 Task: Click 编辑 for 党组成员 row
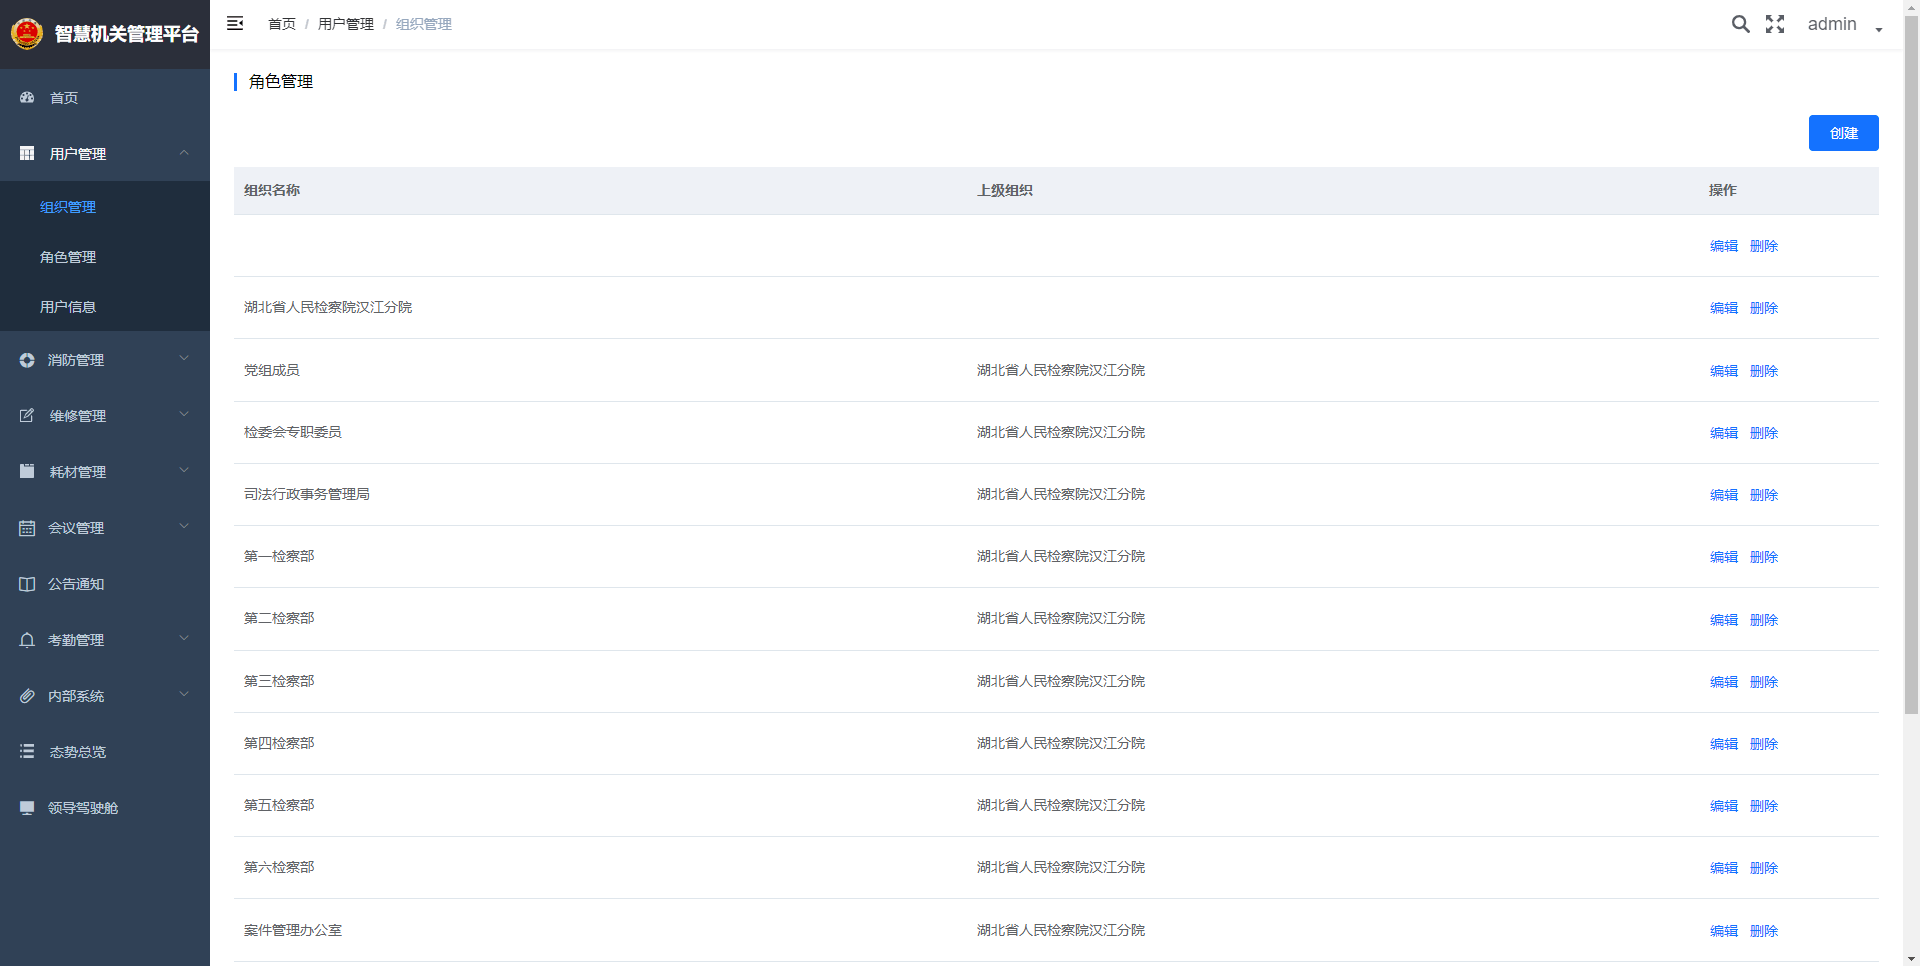tap(1723, 371)
